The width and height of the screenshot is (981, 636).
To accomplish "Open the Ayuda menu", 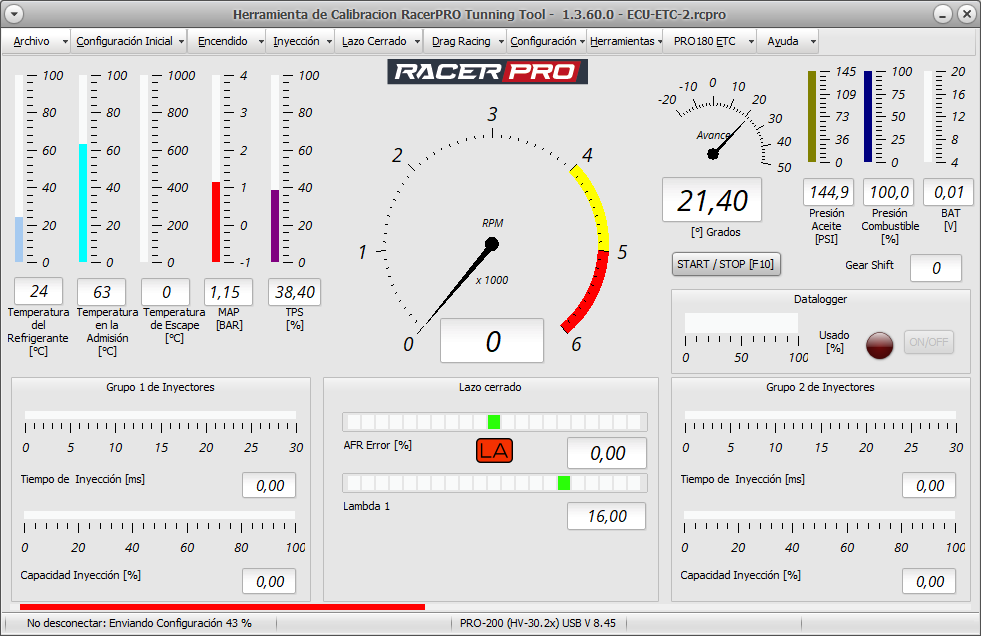I will [x=782, y=42].
